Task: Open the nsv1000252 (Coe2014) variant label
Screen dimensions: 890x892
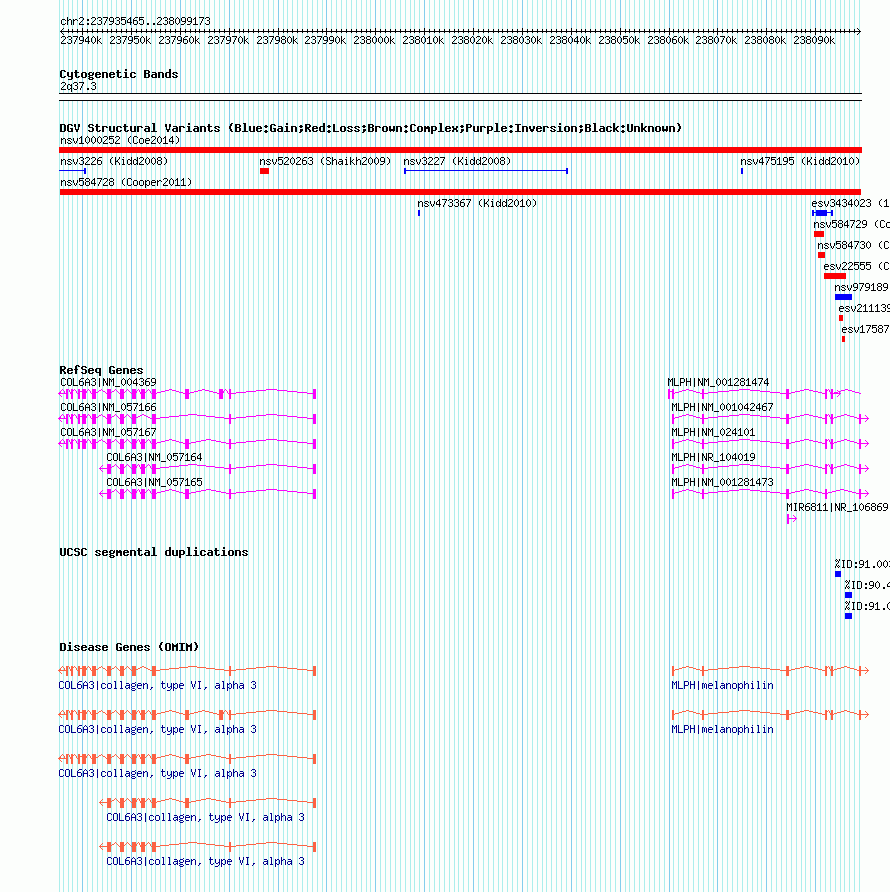Action: [120, 141]
